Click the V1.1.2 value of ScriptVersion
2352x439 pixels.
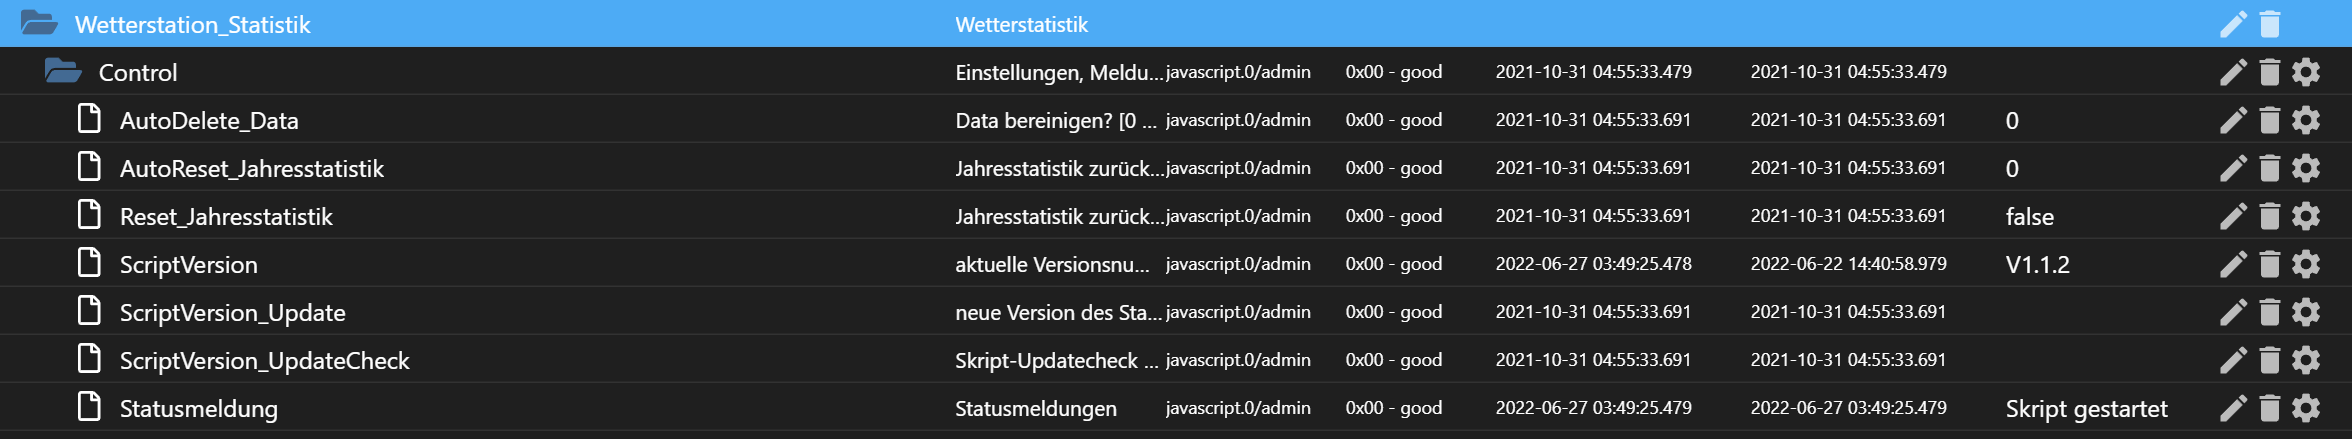point(2037,265)
